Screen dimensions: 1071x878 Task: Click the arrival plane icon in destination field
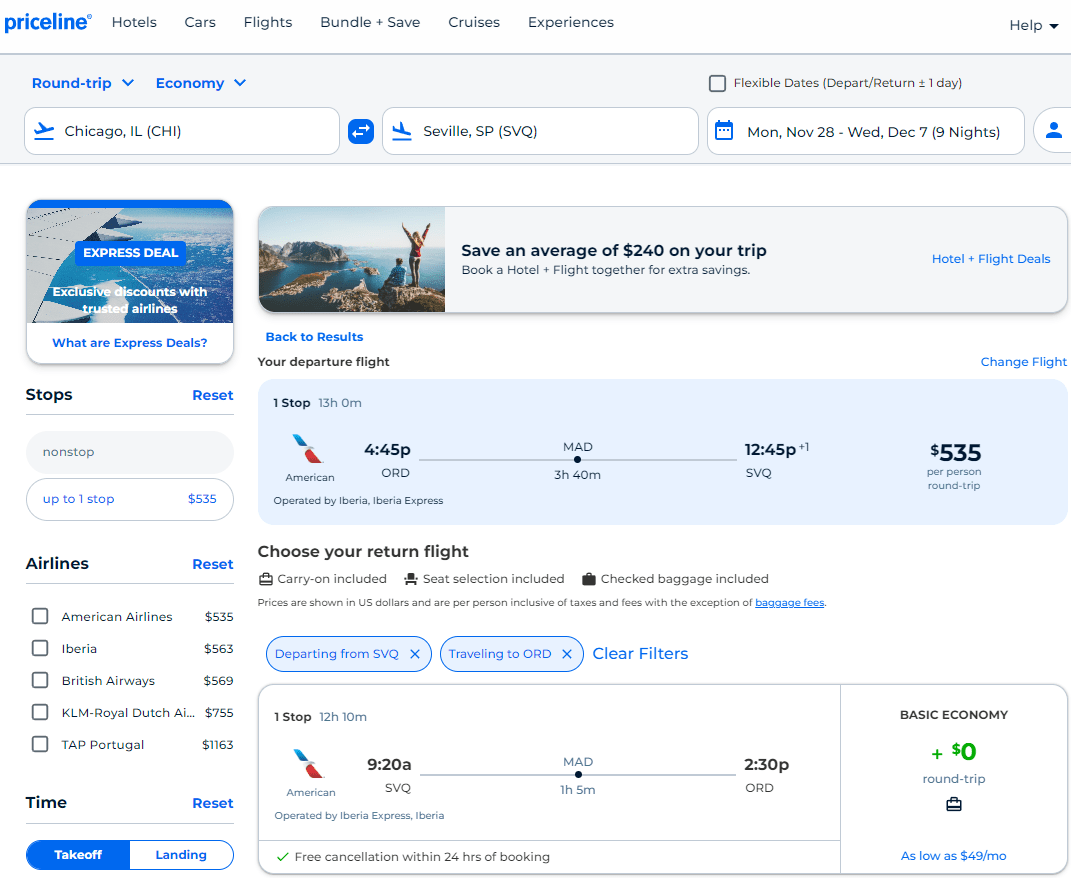[x=403, y=131]
